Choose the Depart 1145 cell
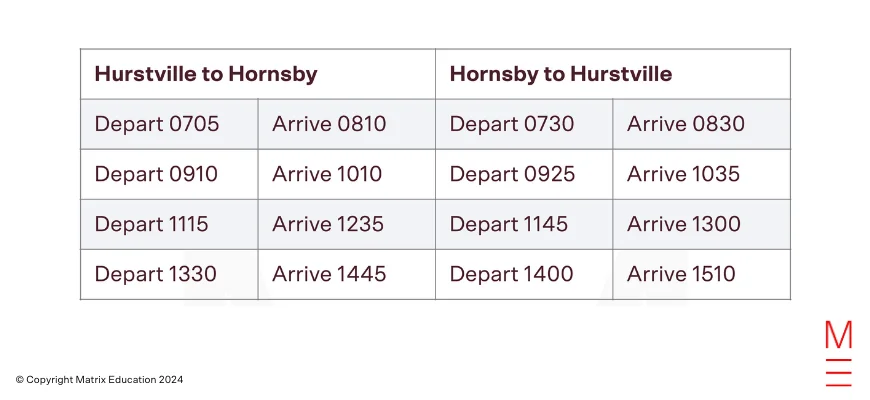This screenshot has height=400, width=870. (x=524, y=224)
